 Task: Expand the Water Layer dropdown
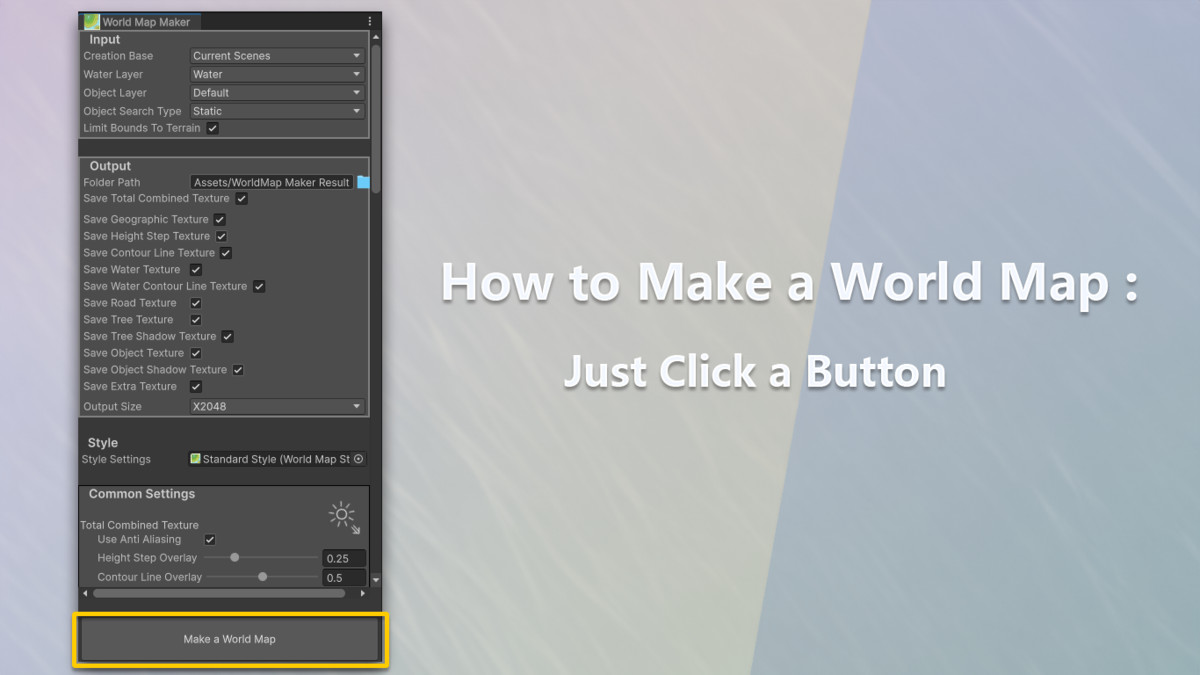[277, 74]
